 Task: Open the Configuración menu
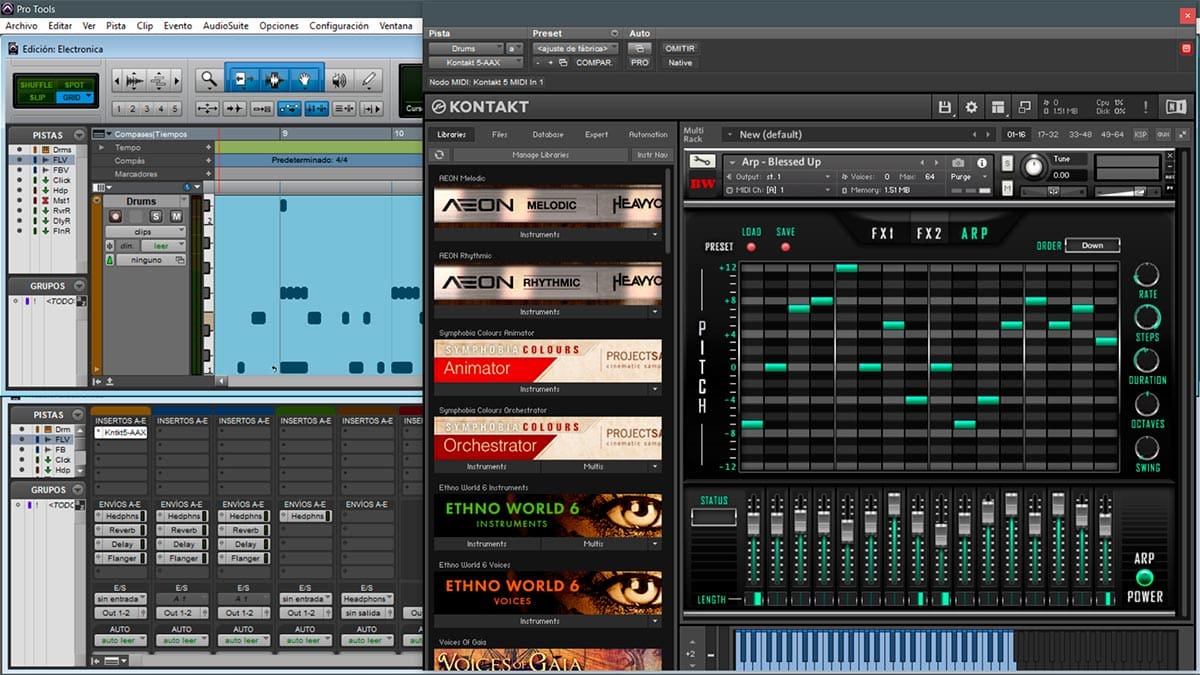point(339,26)
